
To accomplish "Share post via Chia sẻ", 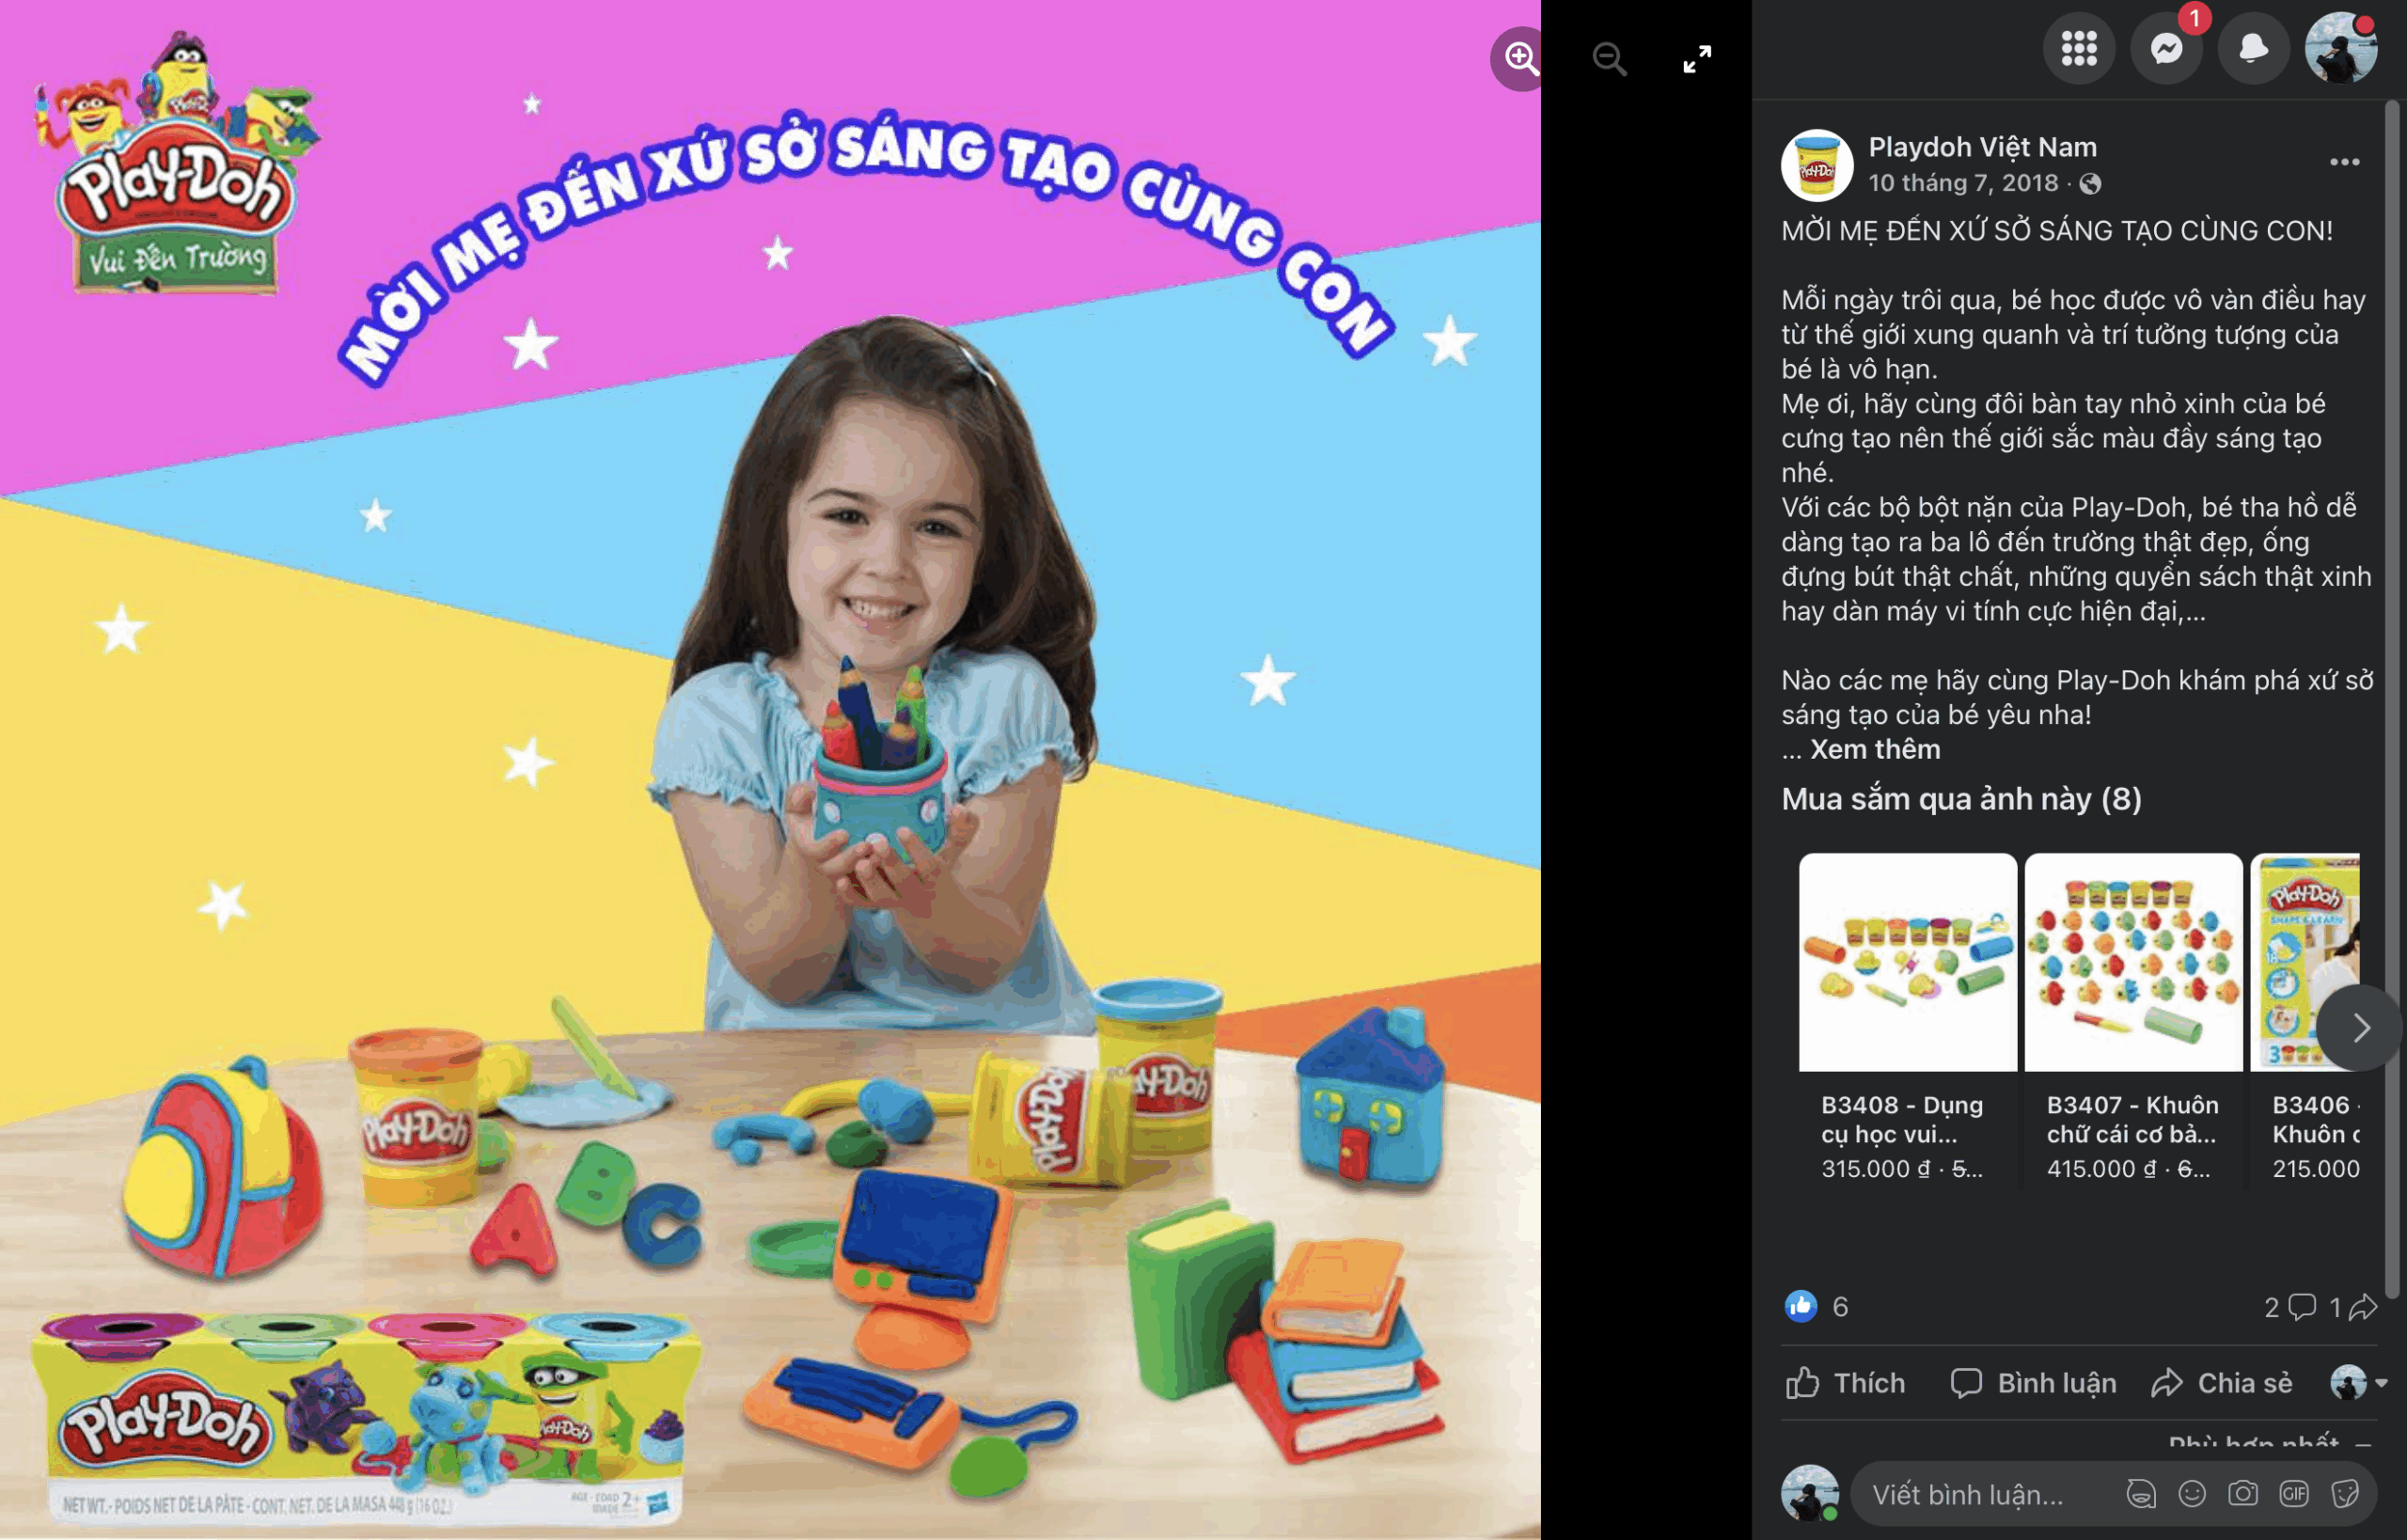I will [2221, 1383].
